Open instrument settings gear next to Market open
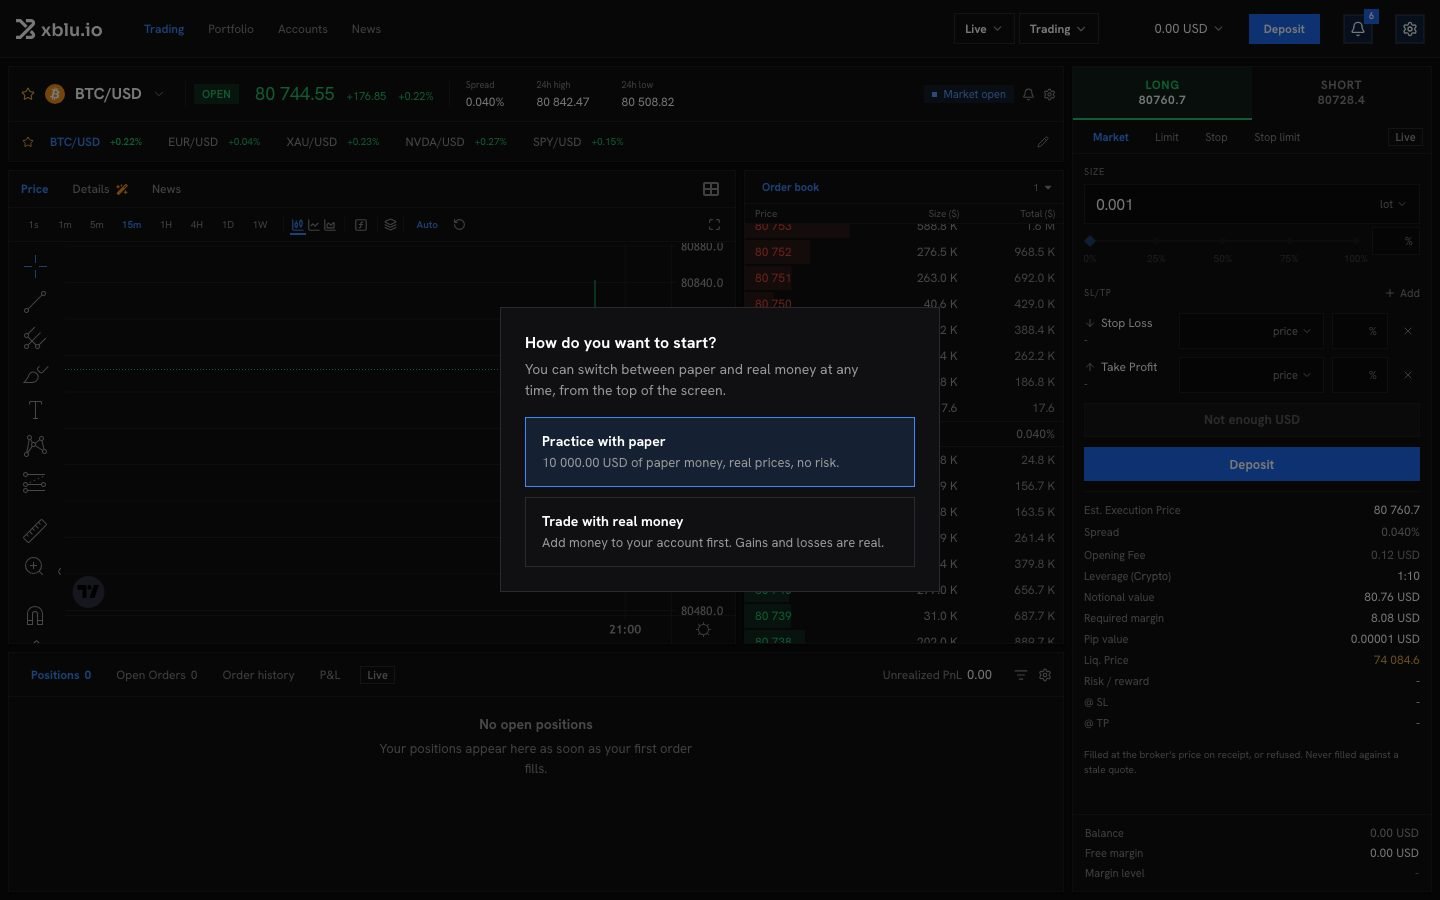 1050,94
